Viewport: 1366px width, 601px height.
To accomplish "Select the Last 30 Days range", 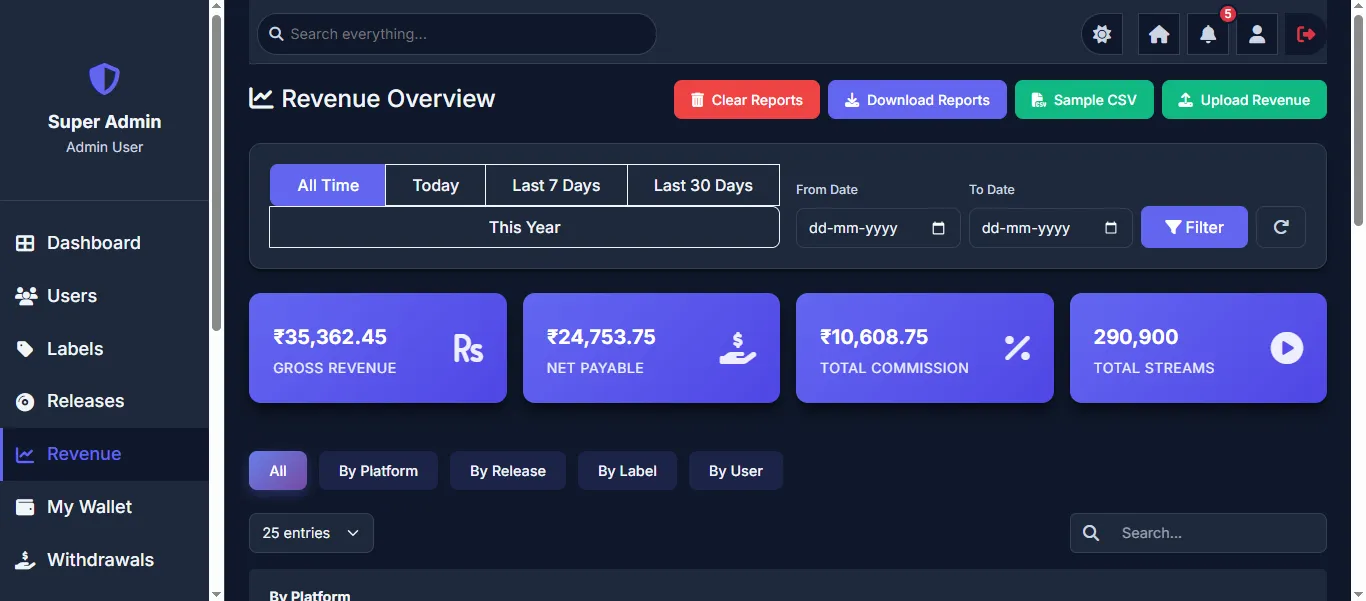I will tap(703, 185).
